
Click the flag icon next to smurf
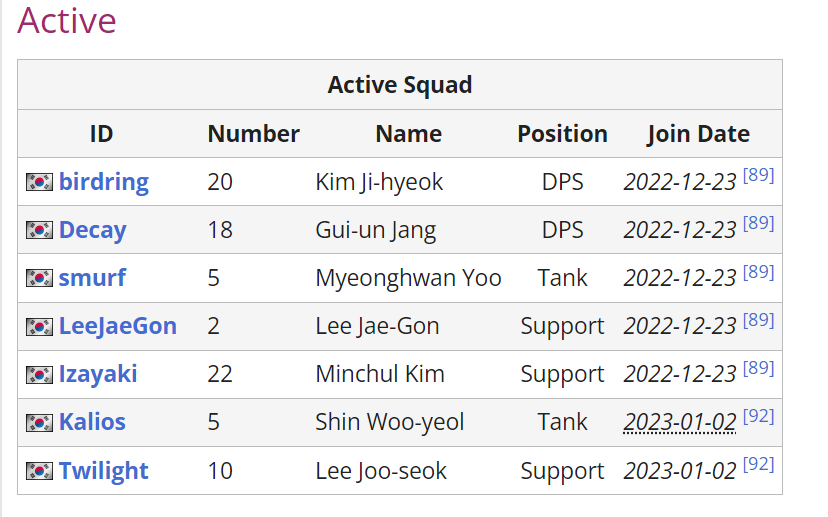click(x=39, y=278)
